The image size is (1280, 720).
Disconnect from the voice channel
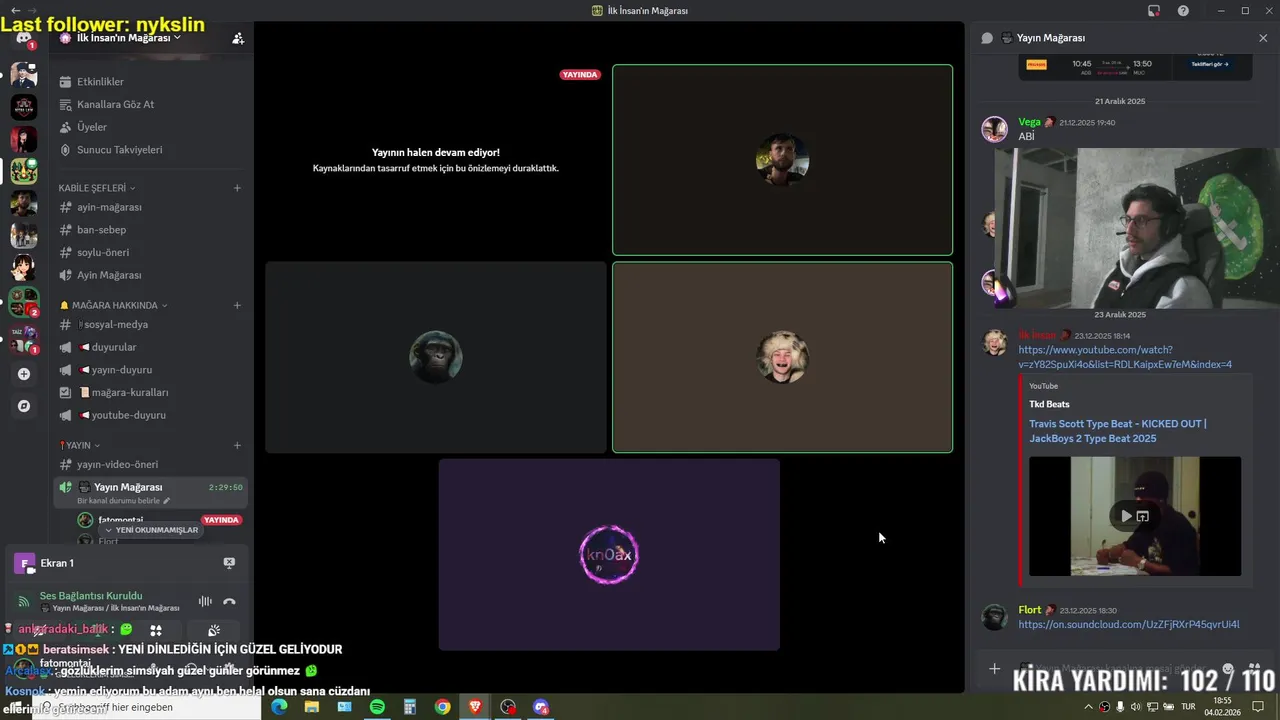pos(229,601)
